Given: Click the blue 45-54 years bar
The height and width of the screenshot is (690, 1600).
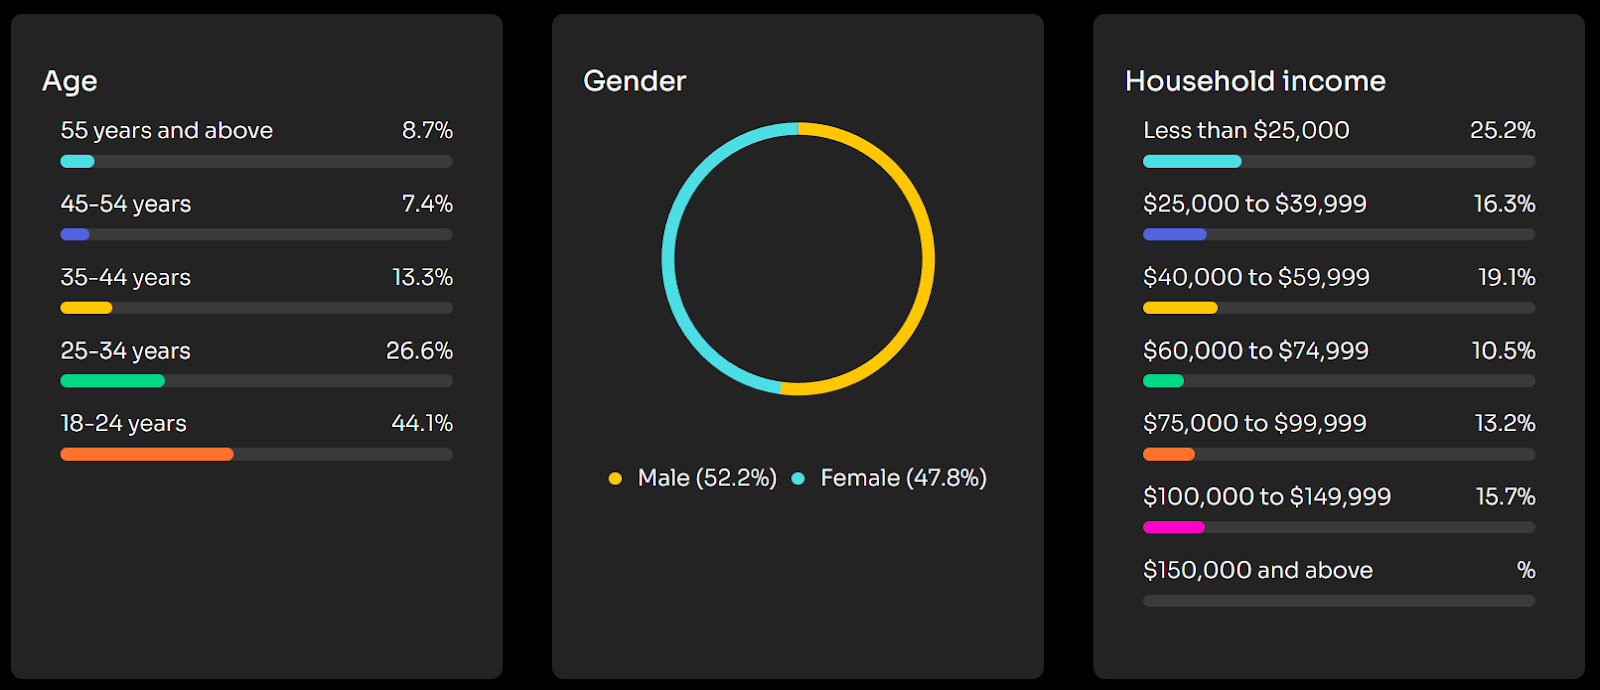Looking at the screenshot, I should pyautogui.click(x=75, y=234).
